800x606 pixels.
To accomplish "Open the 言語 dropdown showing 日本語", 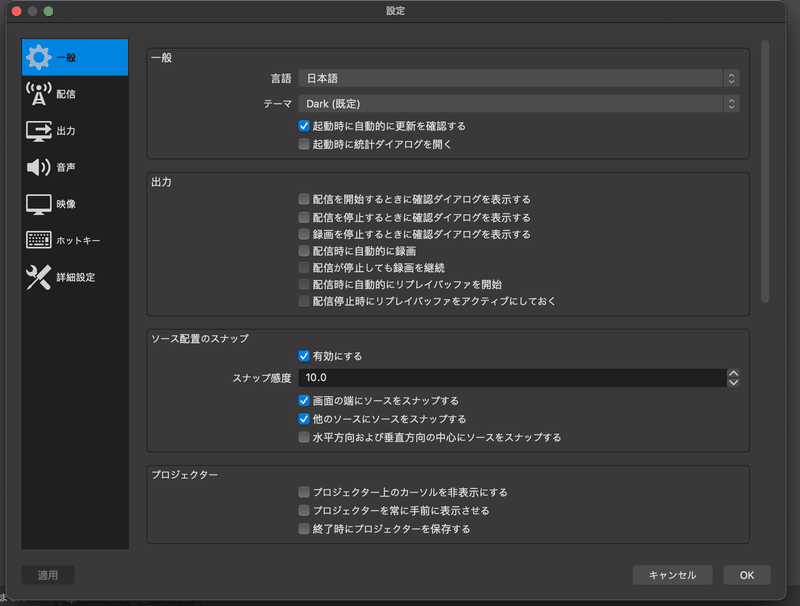I will click(518, 78).
